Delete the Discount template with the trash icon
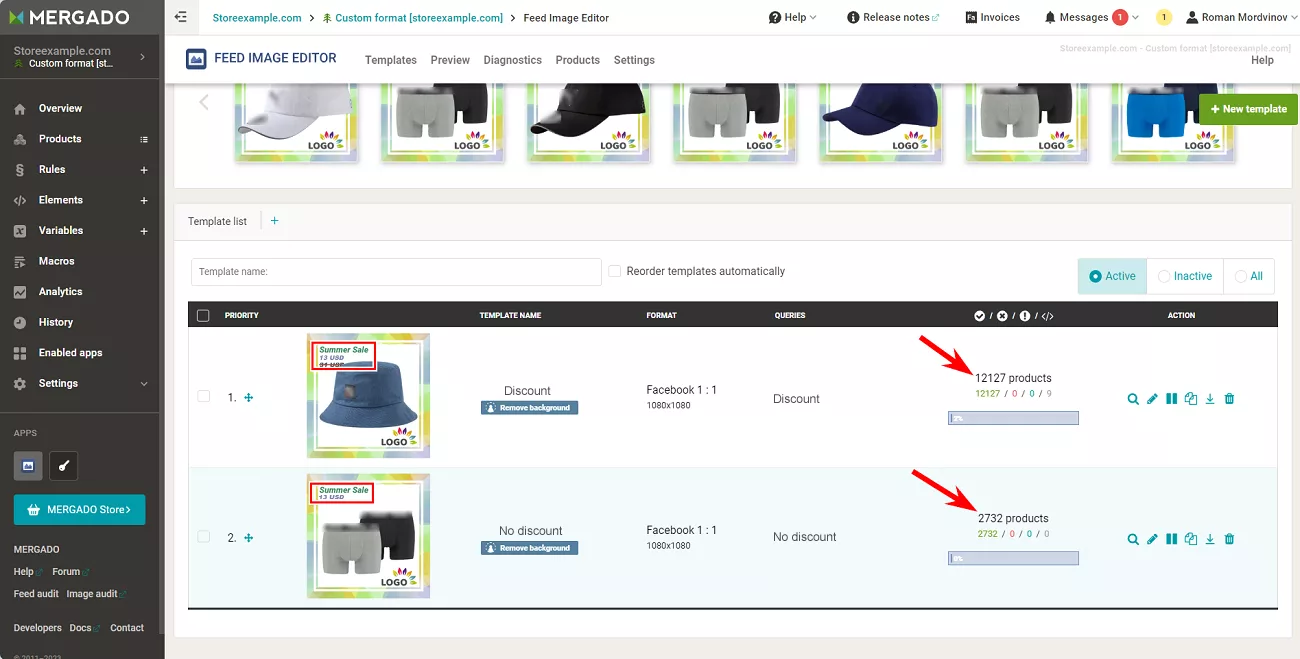The height and width of the screenshot is (659, 1300). click(x=1229, y=399)
